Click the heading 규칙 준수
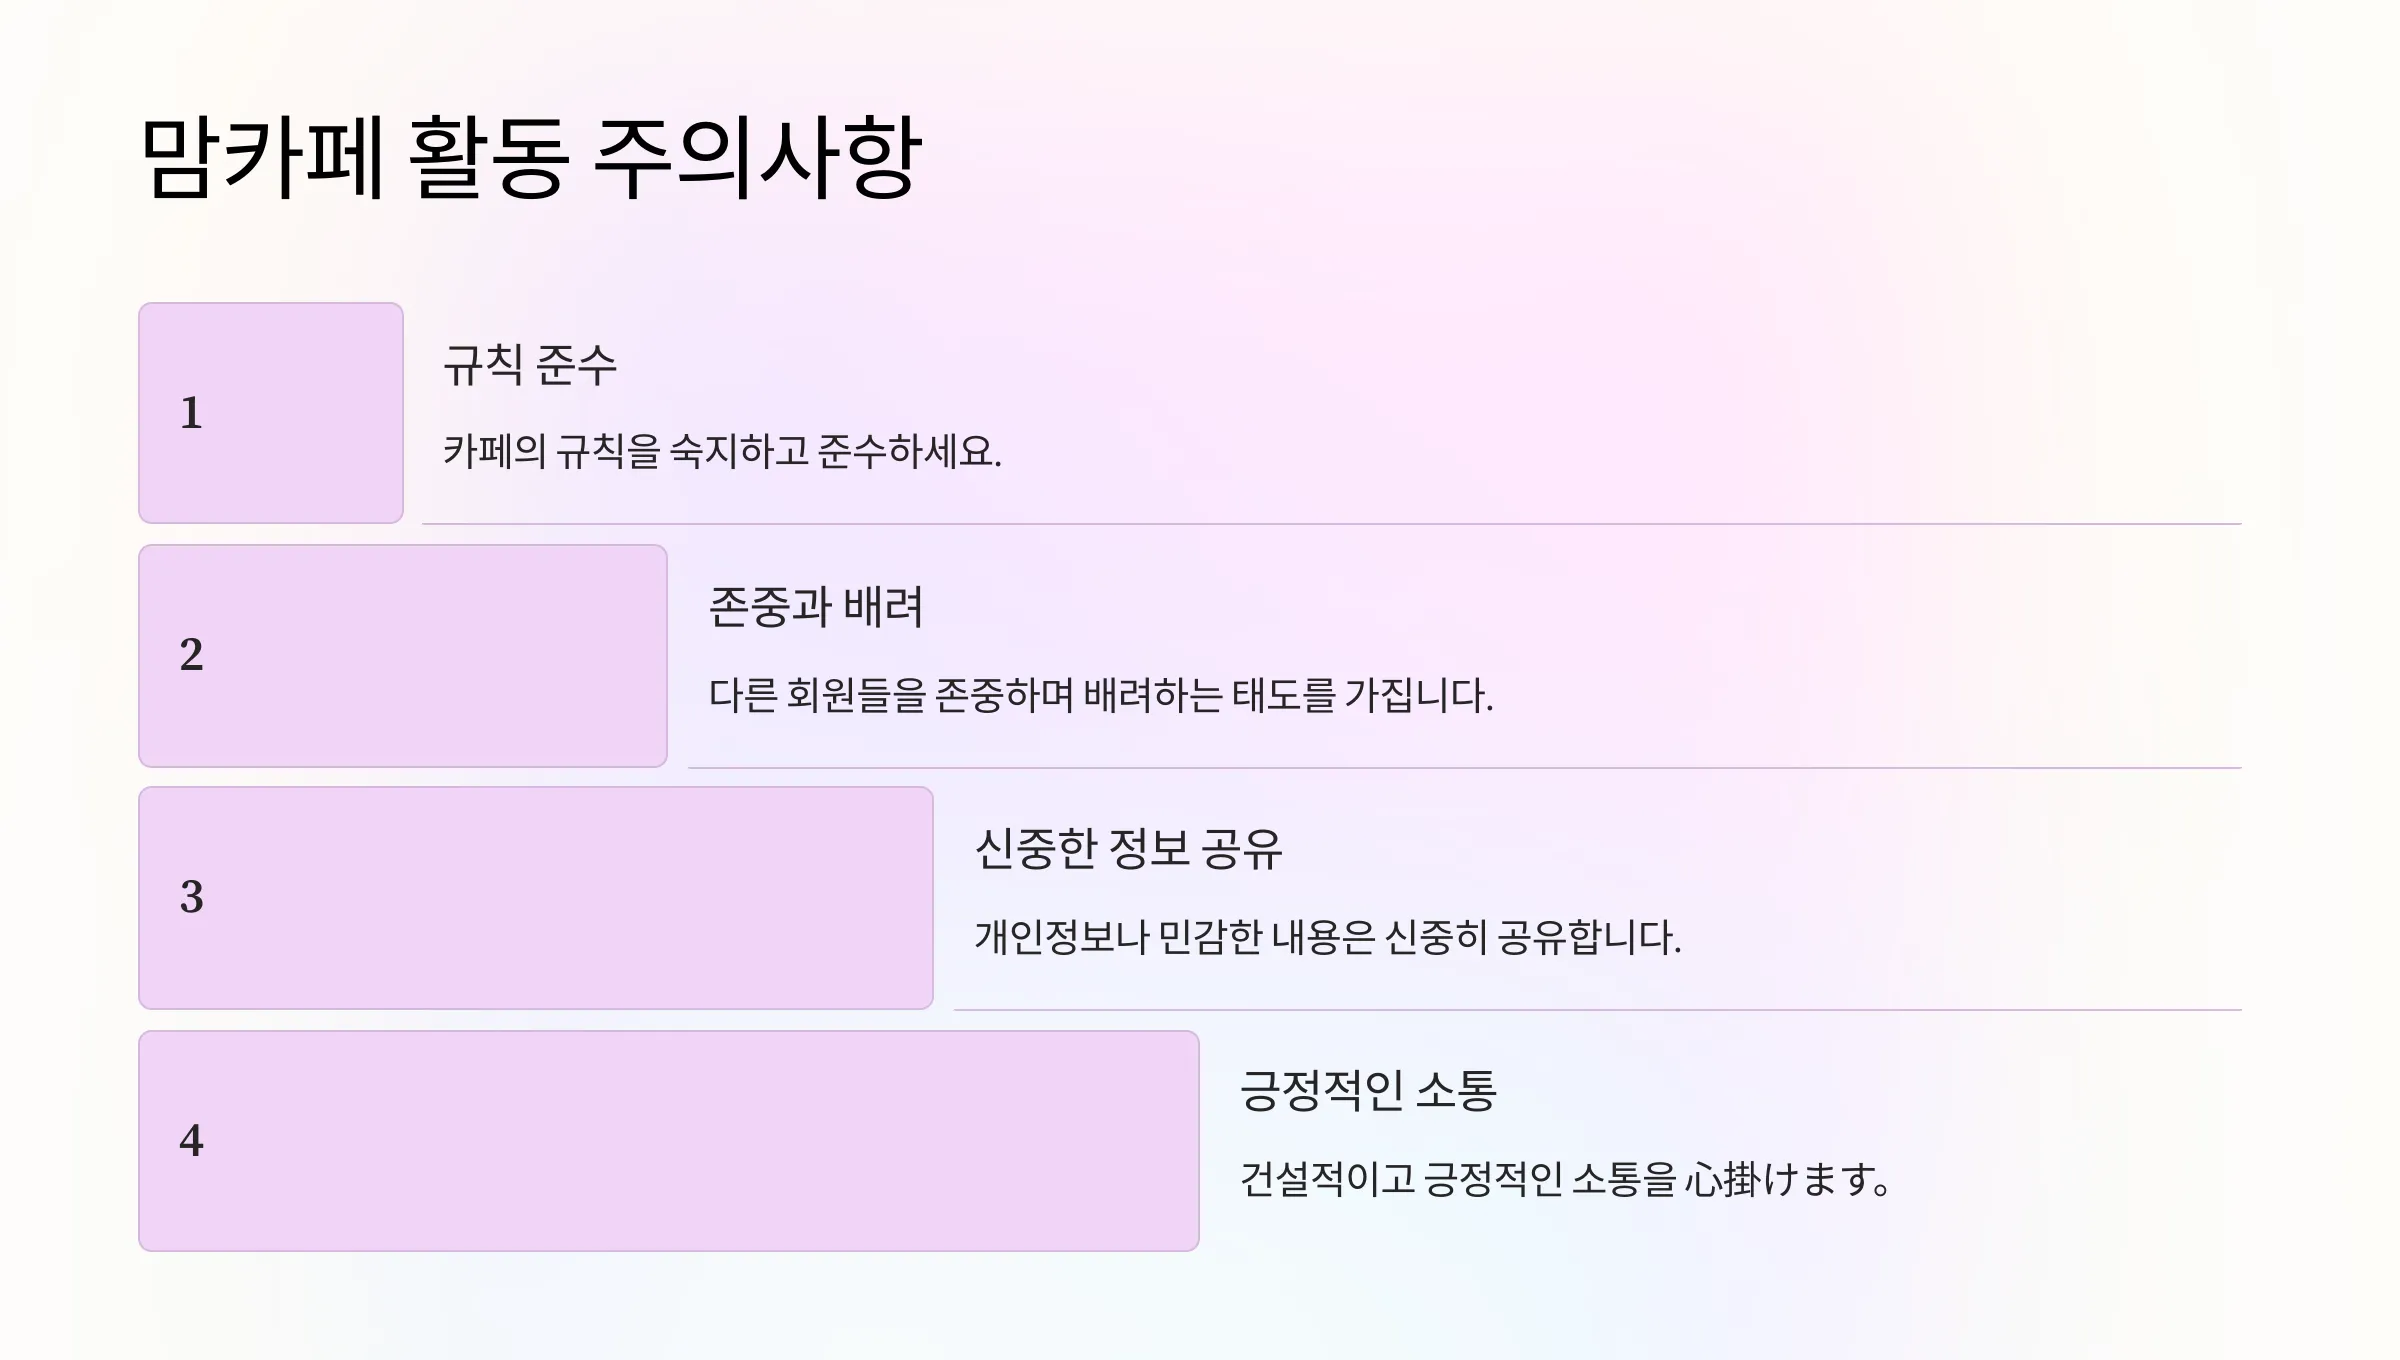2400x1360 pixels. [530, 365]
